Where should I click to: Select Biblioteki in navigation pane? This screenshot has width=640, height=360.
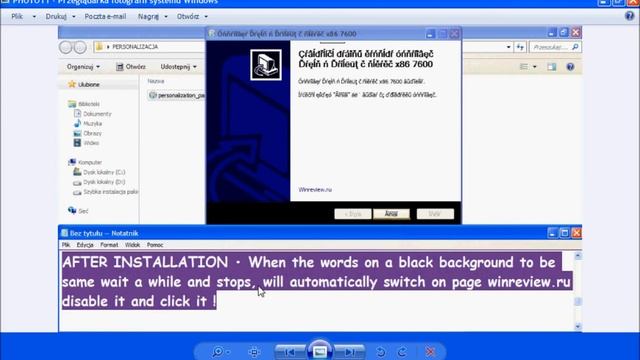click(x=84, y=104)
